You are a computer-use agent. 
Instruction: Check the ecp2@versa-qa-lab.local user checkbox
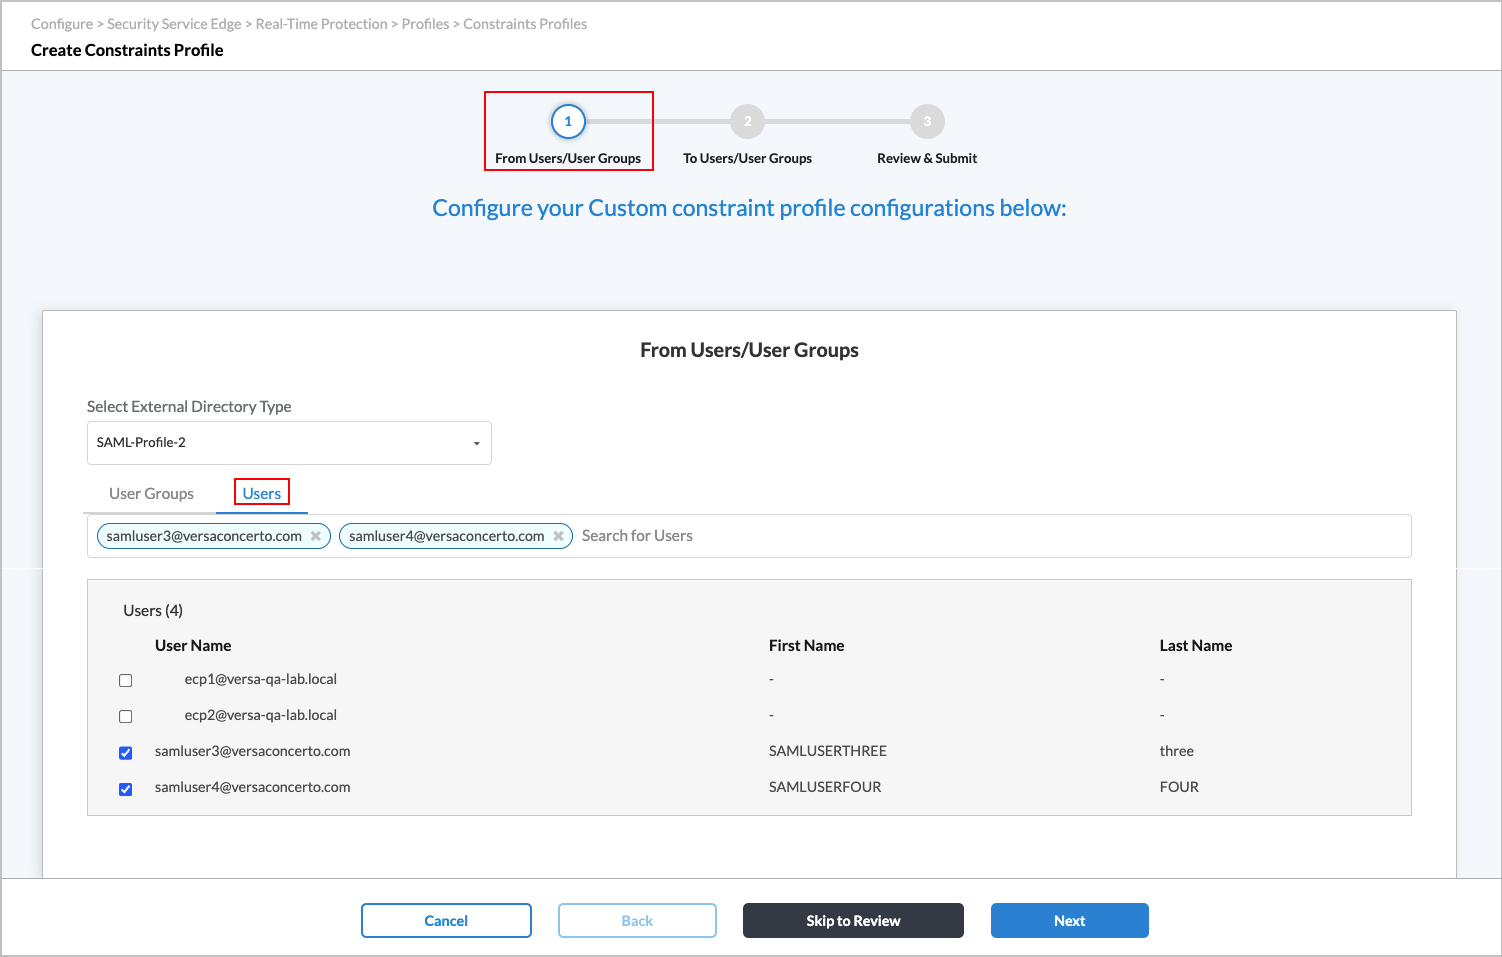pyautogui.click(x=125, y=716)
